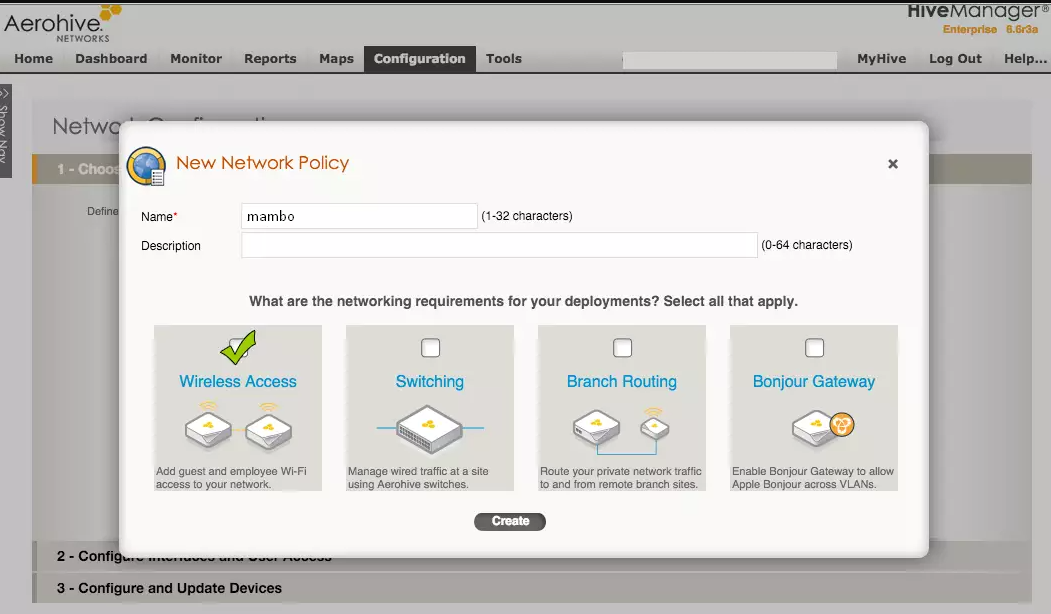Click the Bonjour Gateway device illustration
Image resolution: width=1051 pixels, height=614 pixels.
click(x=823, y=428)
